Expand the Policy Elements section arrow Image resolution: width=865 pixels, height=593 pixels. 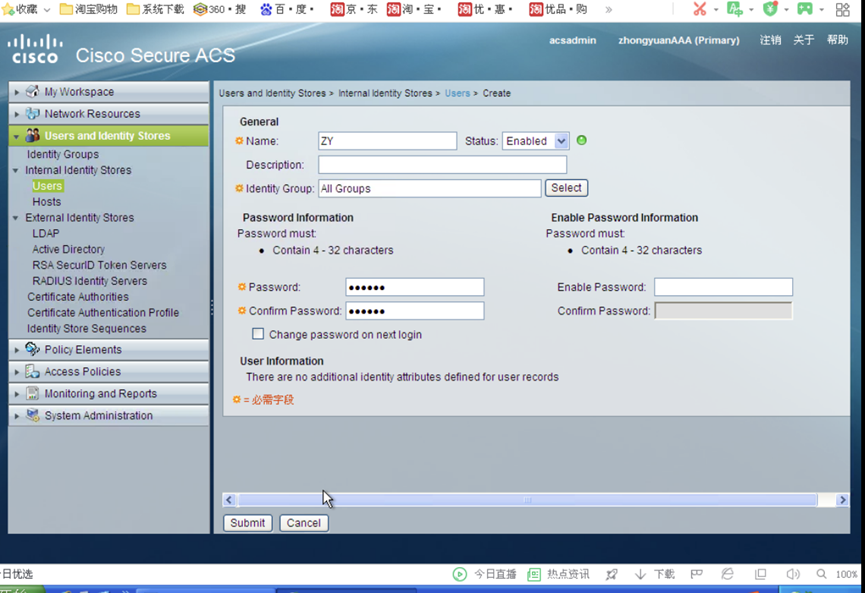click(x=17, y=350)
